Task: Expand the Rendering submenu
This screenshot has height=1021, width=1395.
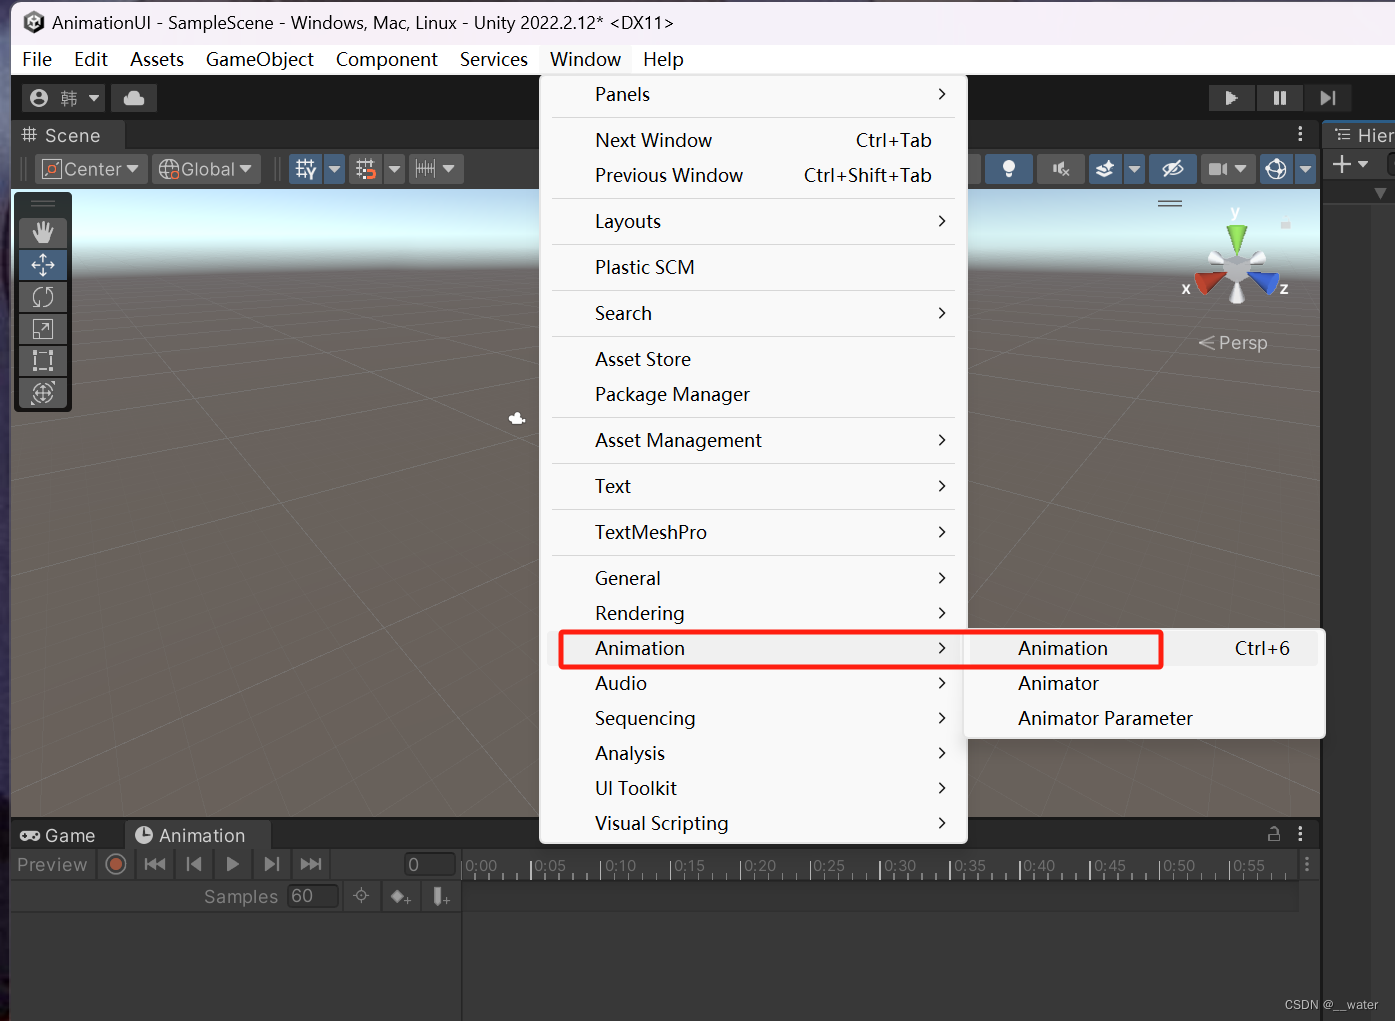Action: (753, 613)
